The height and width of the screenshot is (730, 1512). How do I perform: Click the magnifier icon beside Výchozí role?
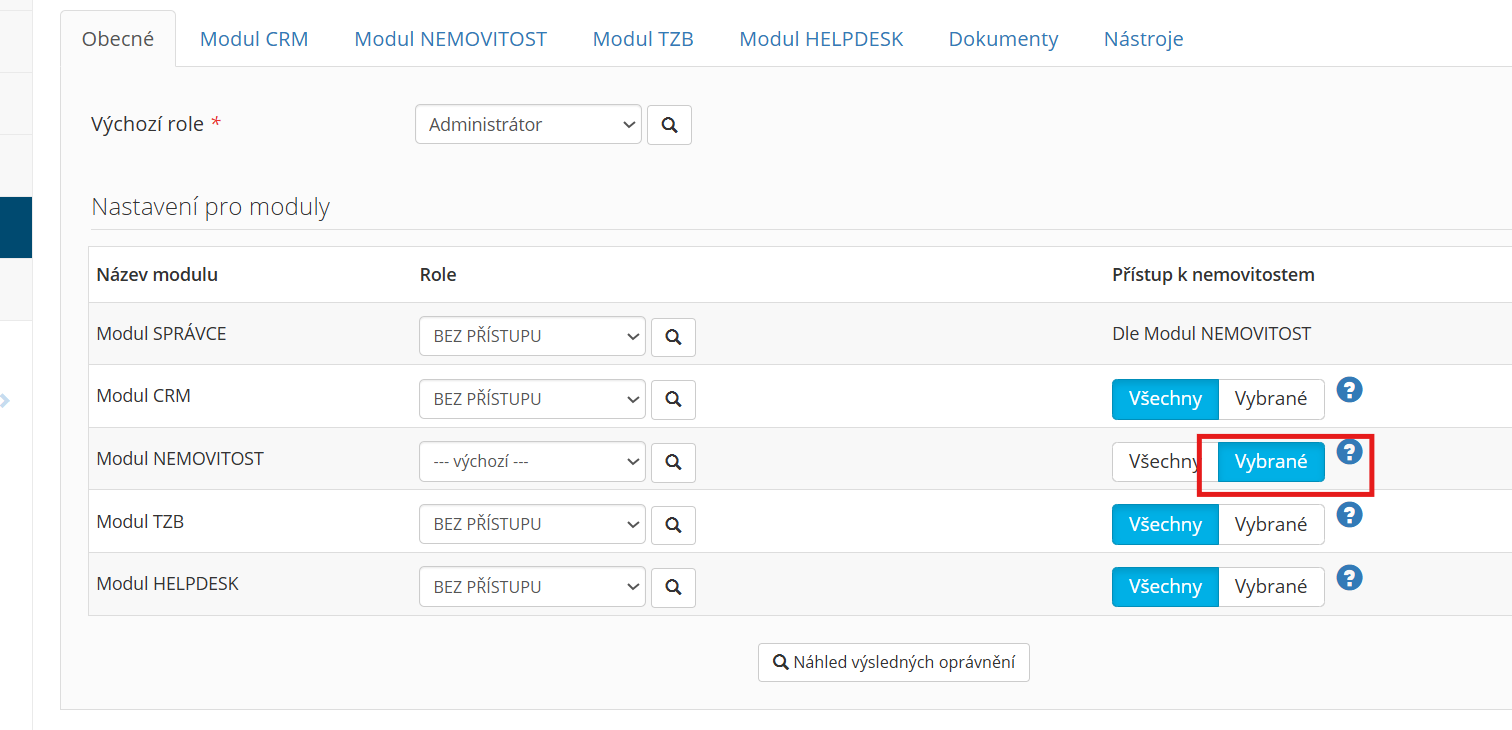[x=669, y=125]
